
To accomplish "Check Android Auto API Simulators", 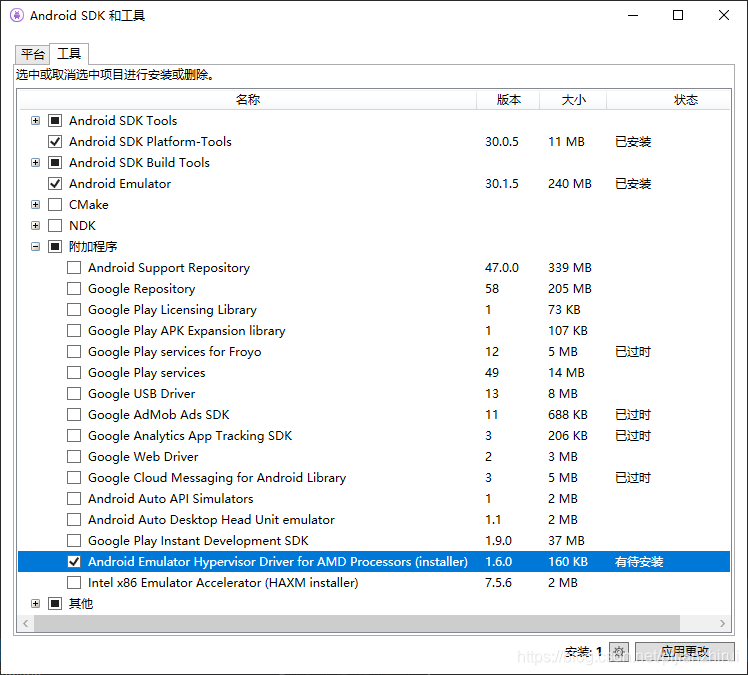I will coord(74,498).
